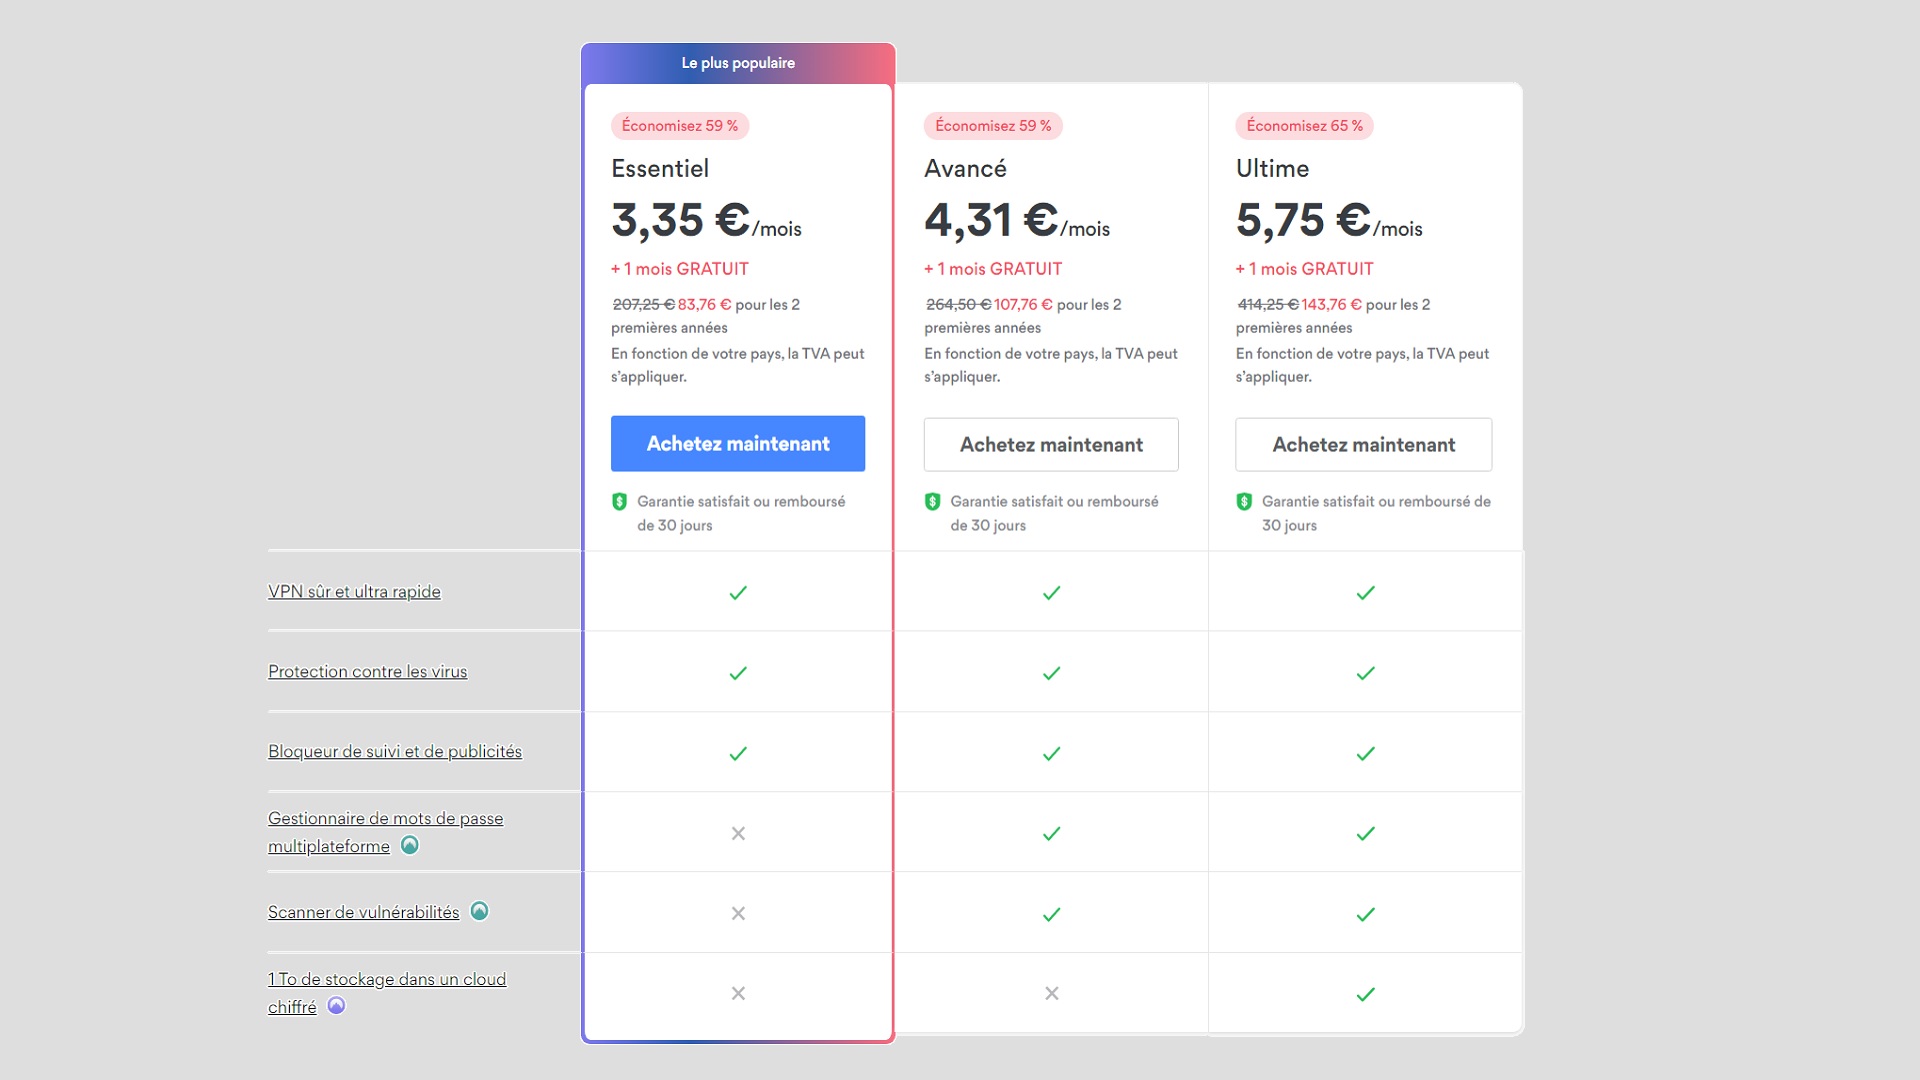Click the VPN checkmark in Essentiel column
Image resolution: width=1920 pixels, height=1080 pixels.
[x=738, y=593]
